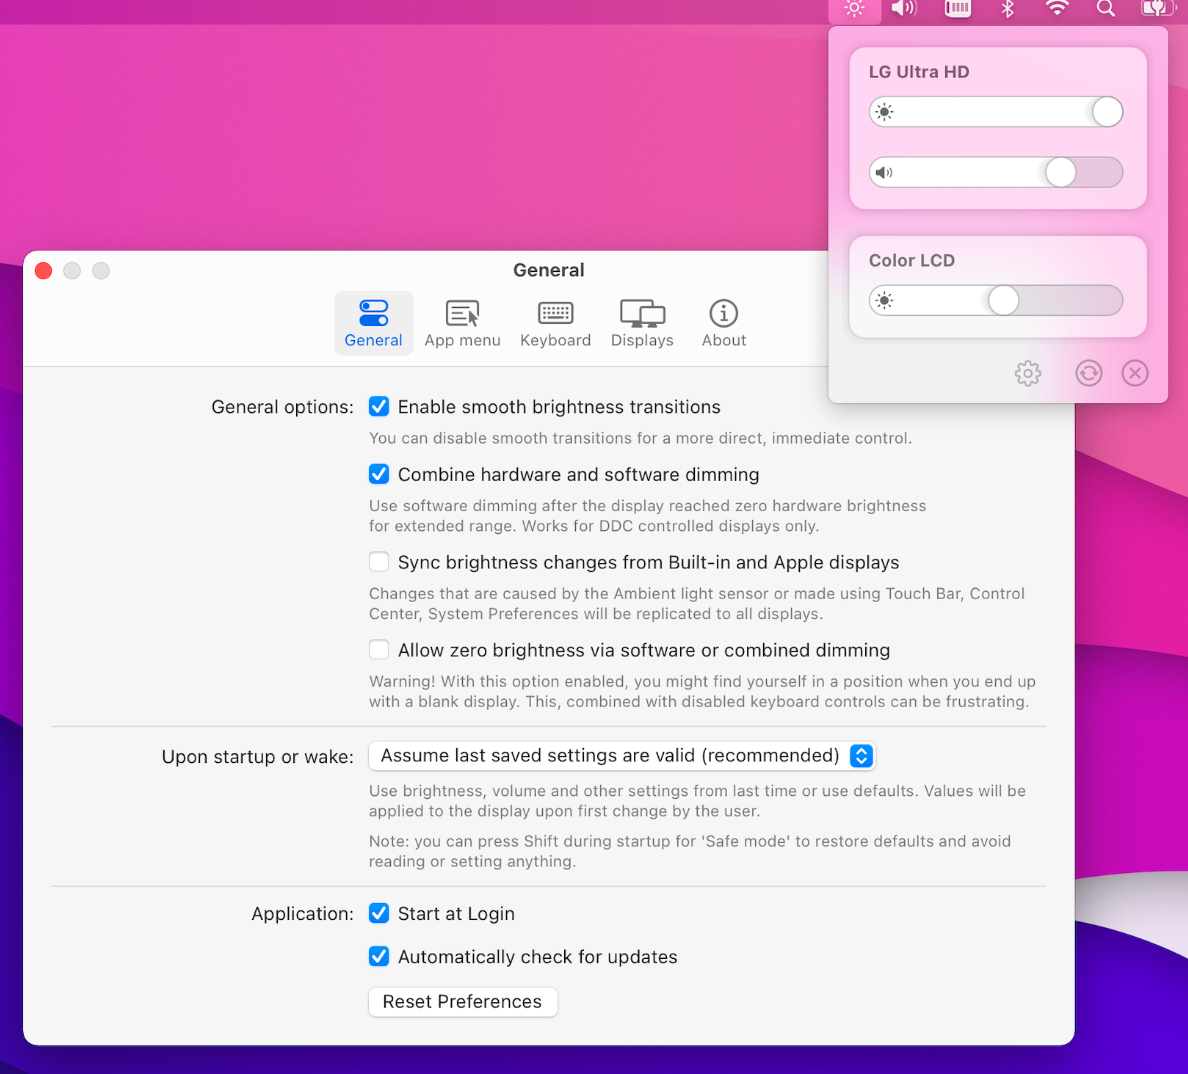
Task: Click the volume icon in menu bar
Action: 904,9
